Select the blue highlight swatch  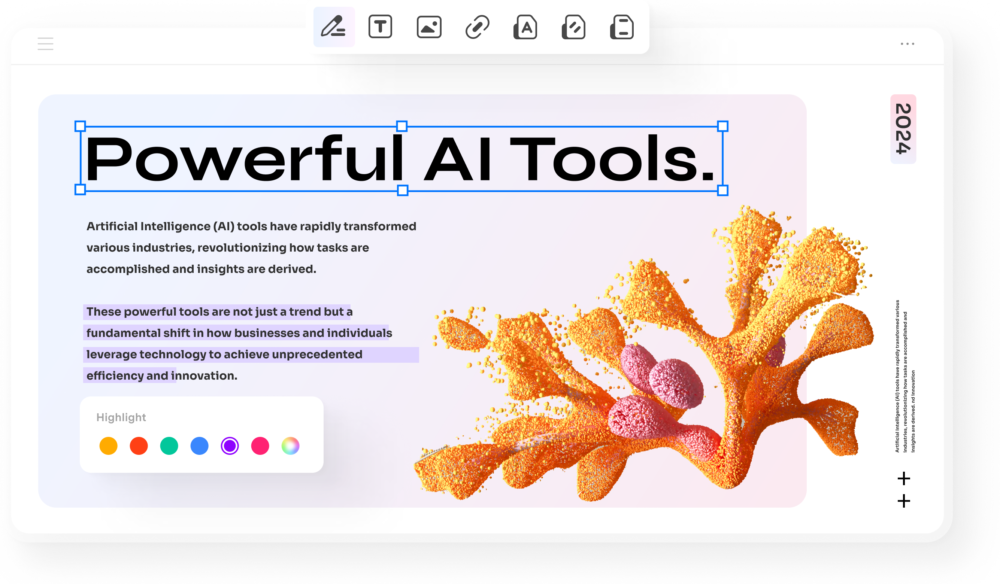coord(199,446)
